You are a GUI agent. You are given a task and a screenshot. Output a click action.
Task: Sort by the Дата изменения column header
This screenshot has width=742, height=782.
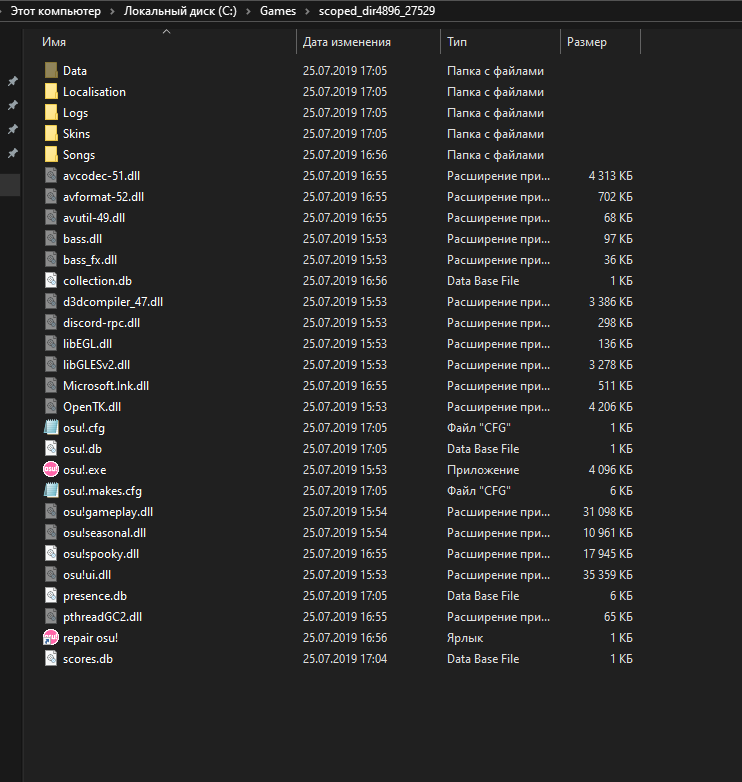tap(347, 42)
